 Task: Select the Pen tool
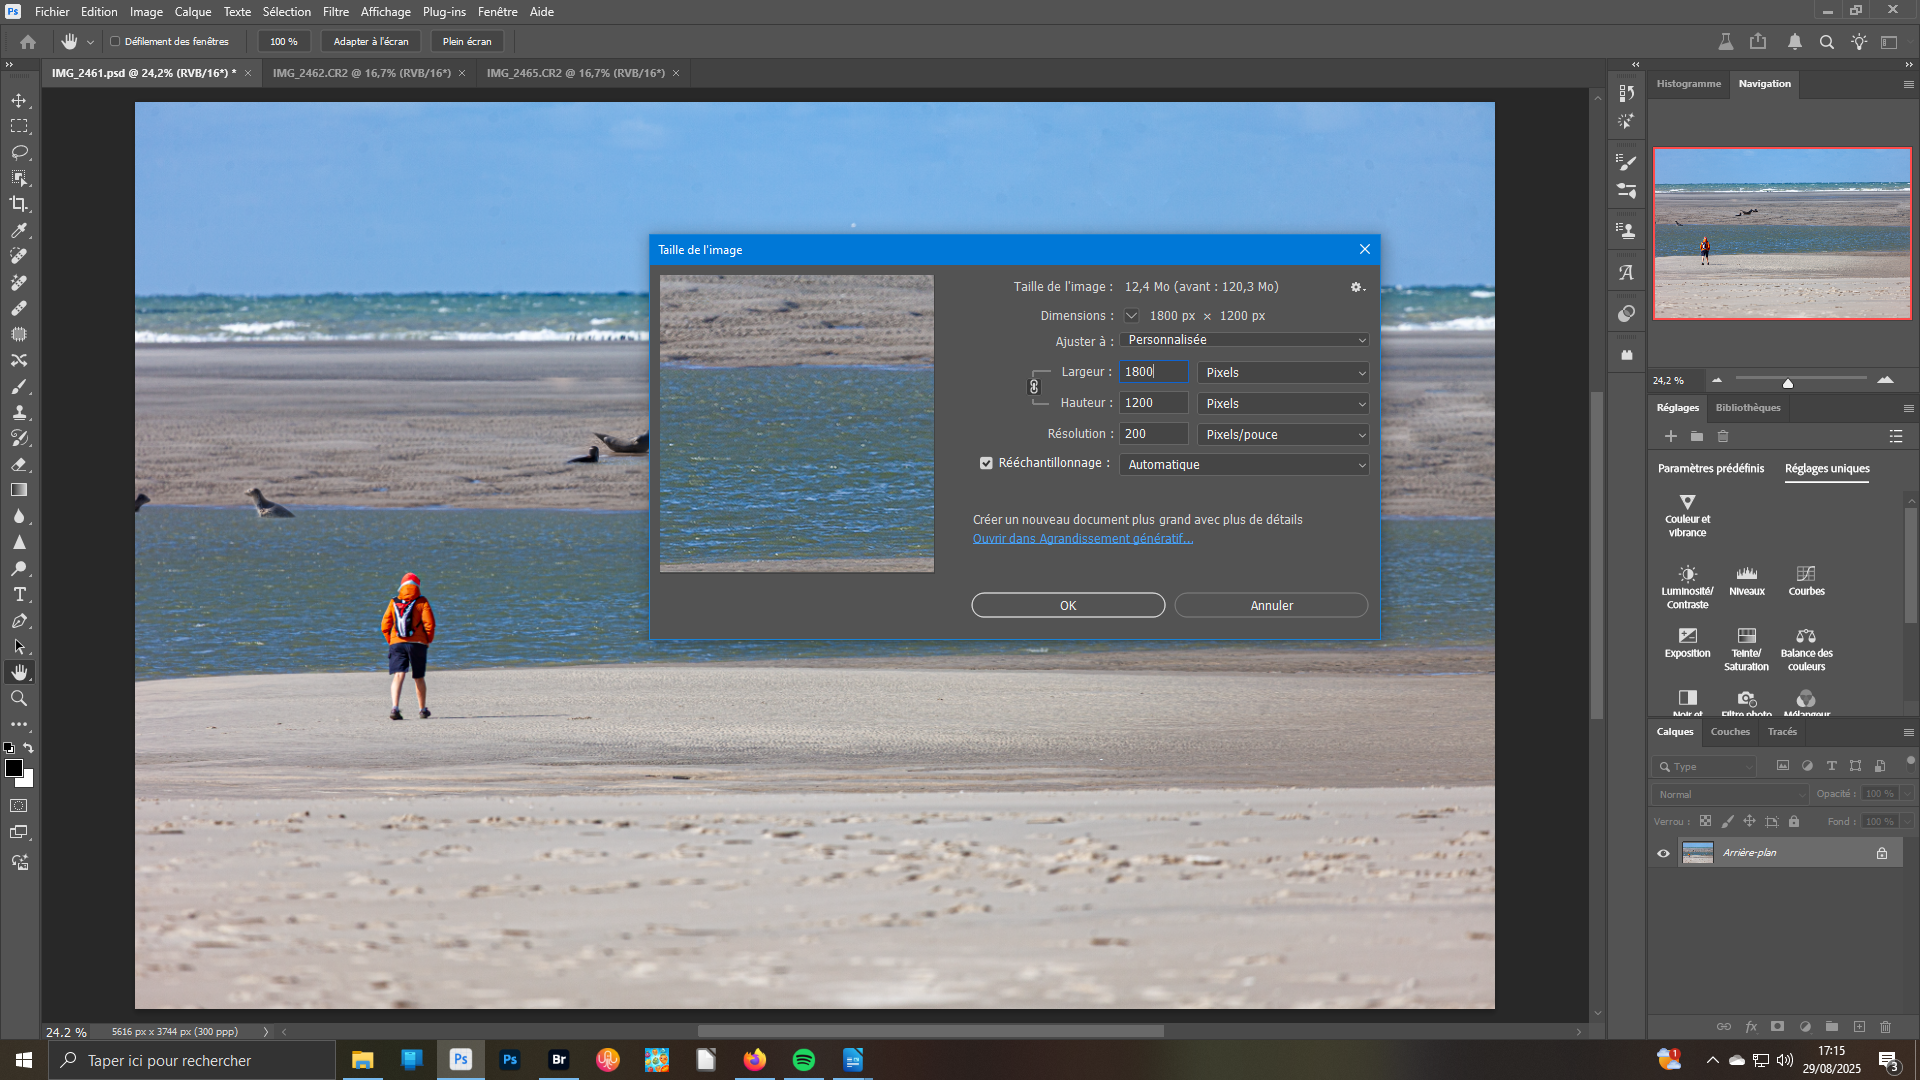click(x=19, y=621)
